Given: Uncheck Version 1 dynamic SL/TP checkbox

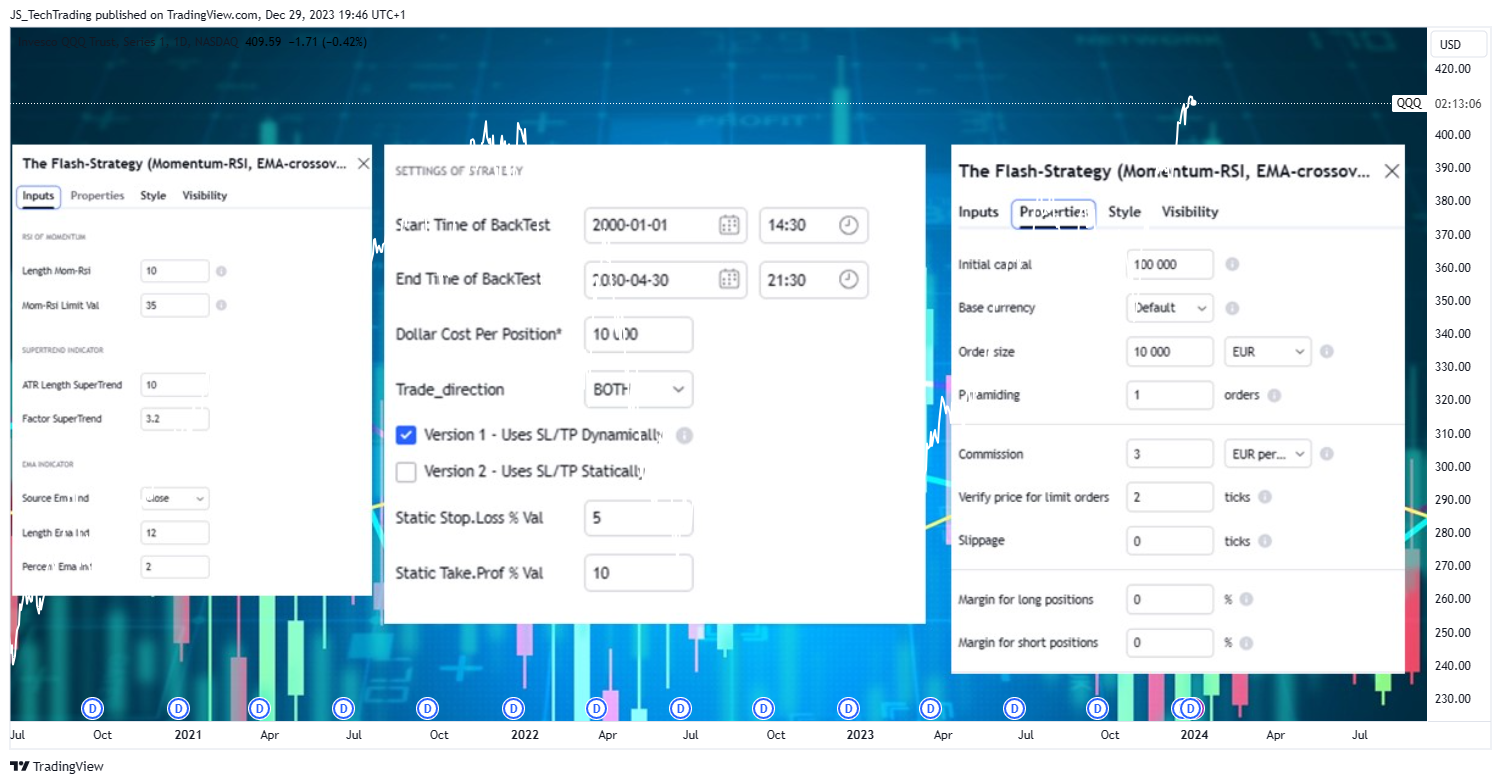Looking at the screenshot, I should 406,435.
